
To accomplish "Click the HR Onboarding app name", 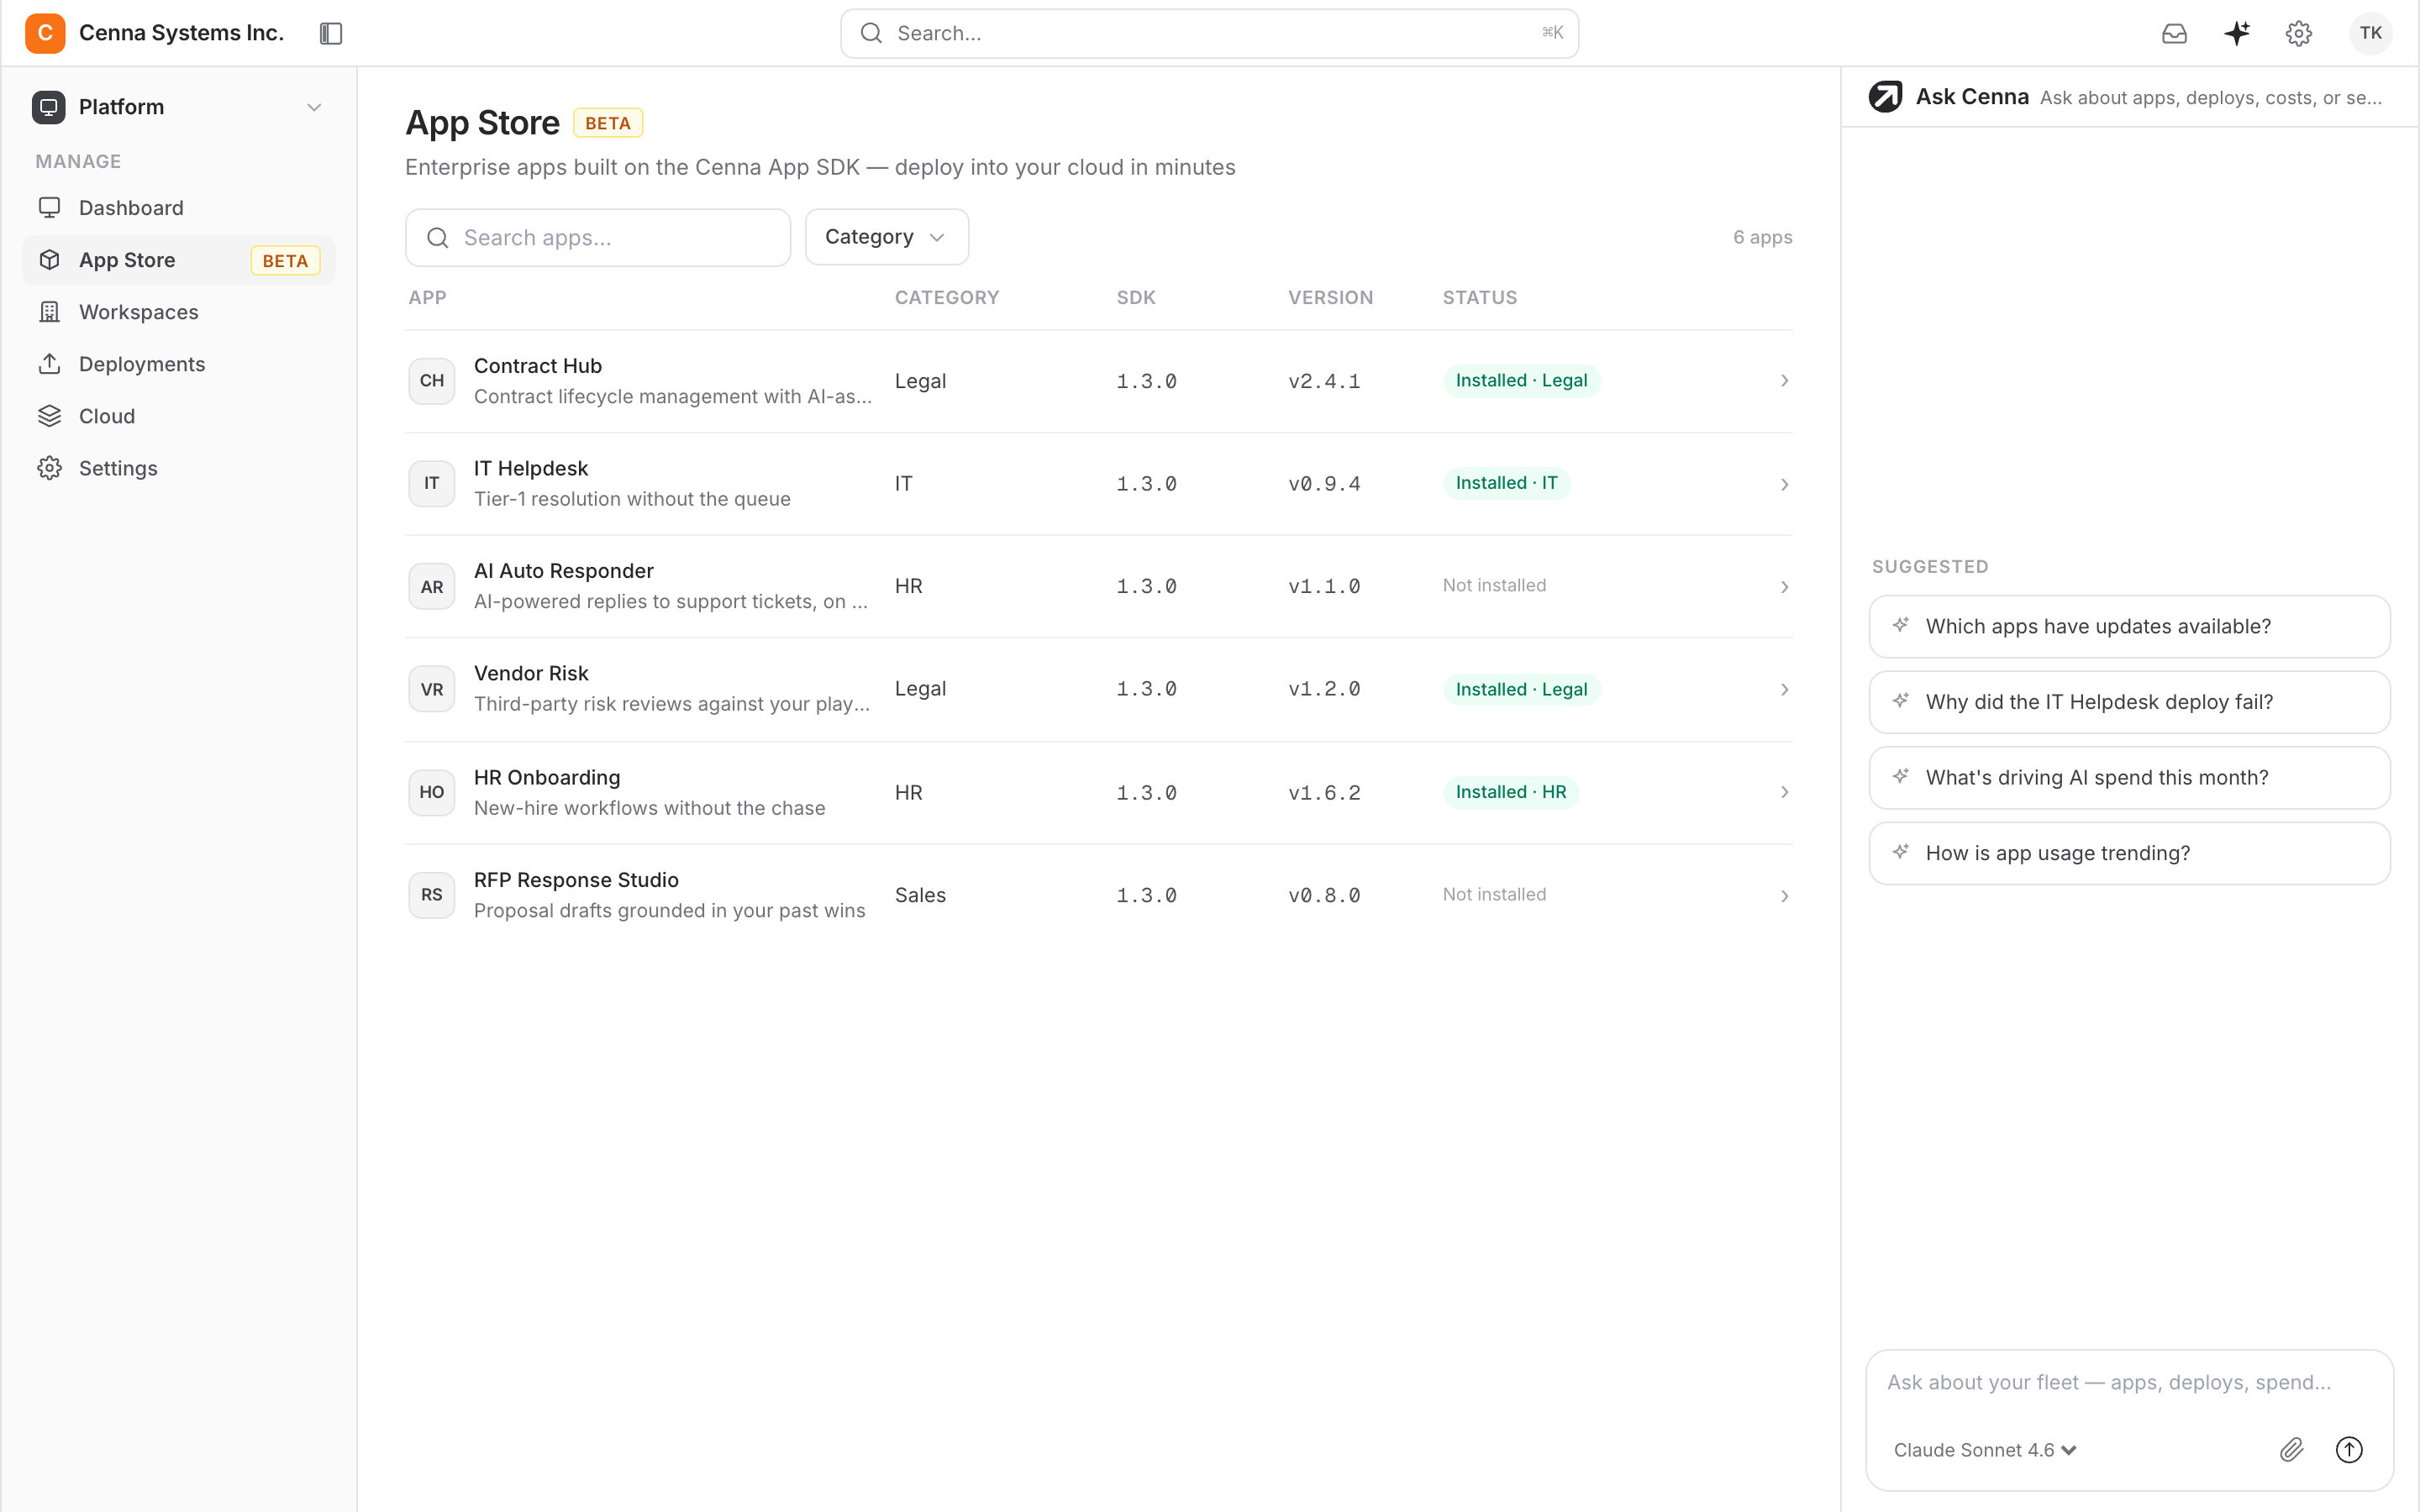I will tap(547, 777).
